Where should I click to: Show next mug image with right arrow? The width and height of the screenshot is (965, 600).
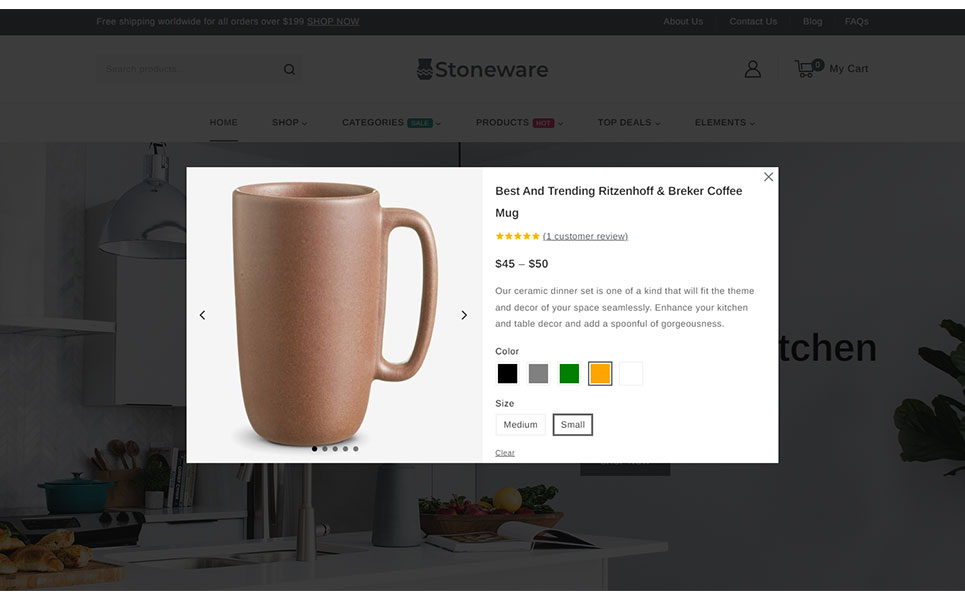coord(464,315)
